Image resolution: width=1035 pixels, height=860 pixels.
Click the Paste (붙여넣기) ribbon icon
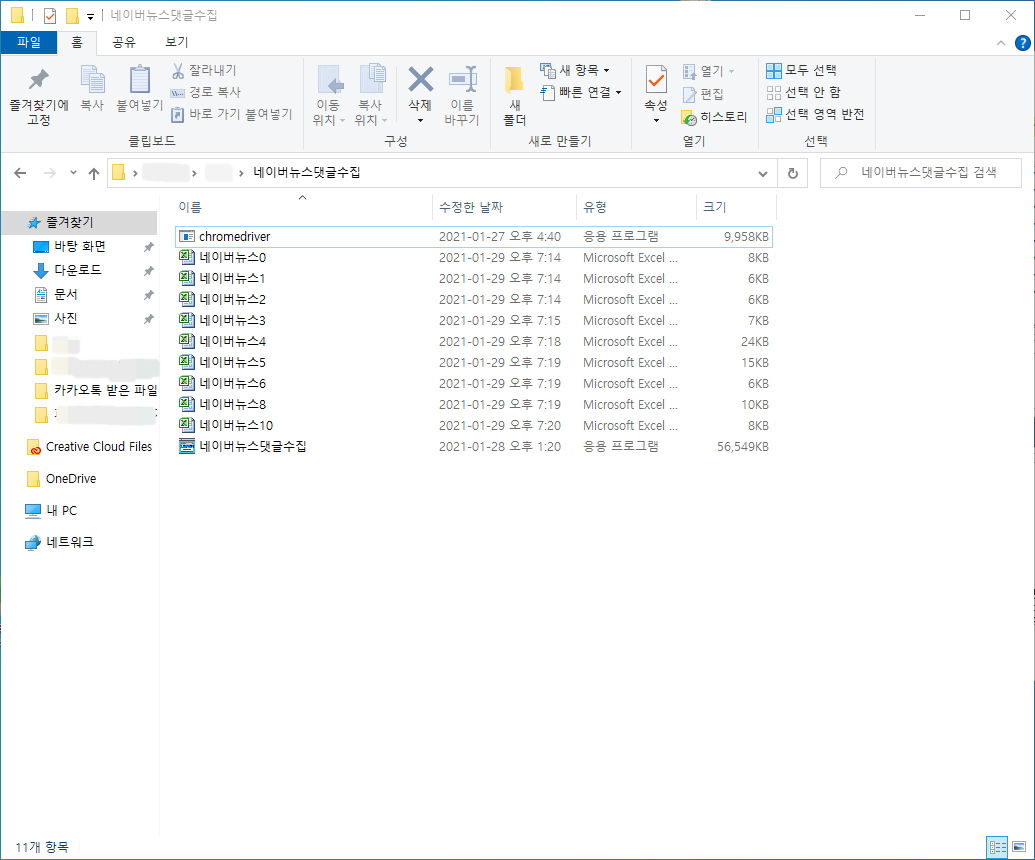pos(139,80)
